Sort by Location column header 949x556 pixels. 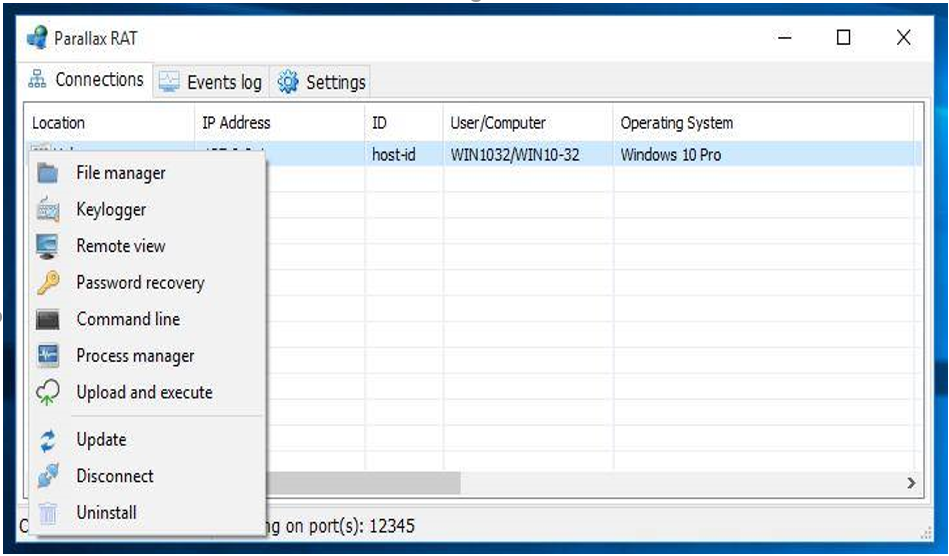[x=110, y=123]
